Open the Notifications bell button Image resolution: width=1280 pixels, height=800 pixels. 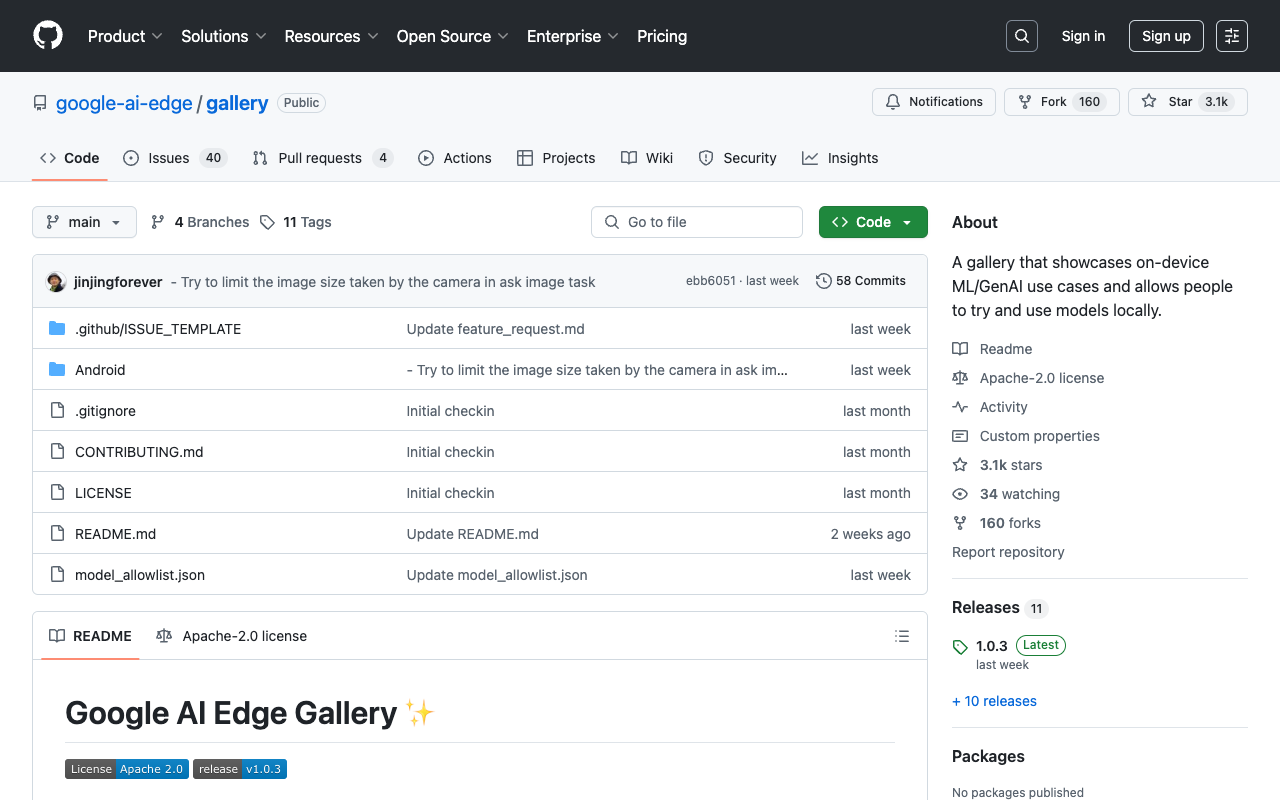(x=934, y=102)
